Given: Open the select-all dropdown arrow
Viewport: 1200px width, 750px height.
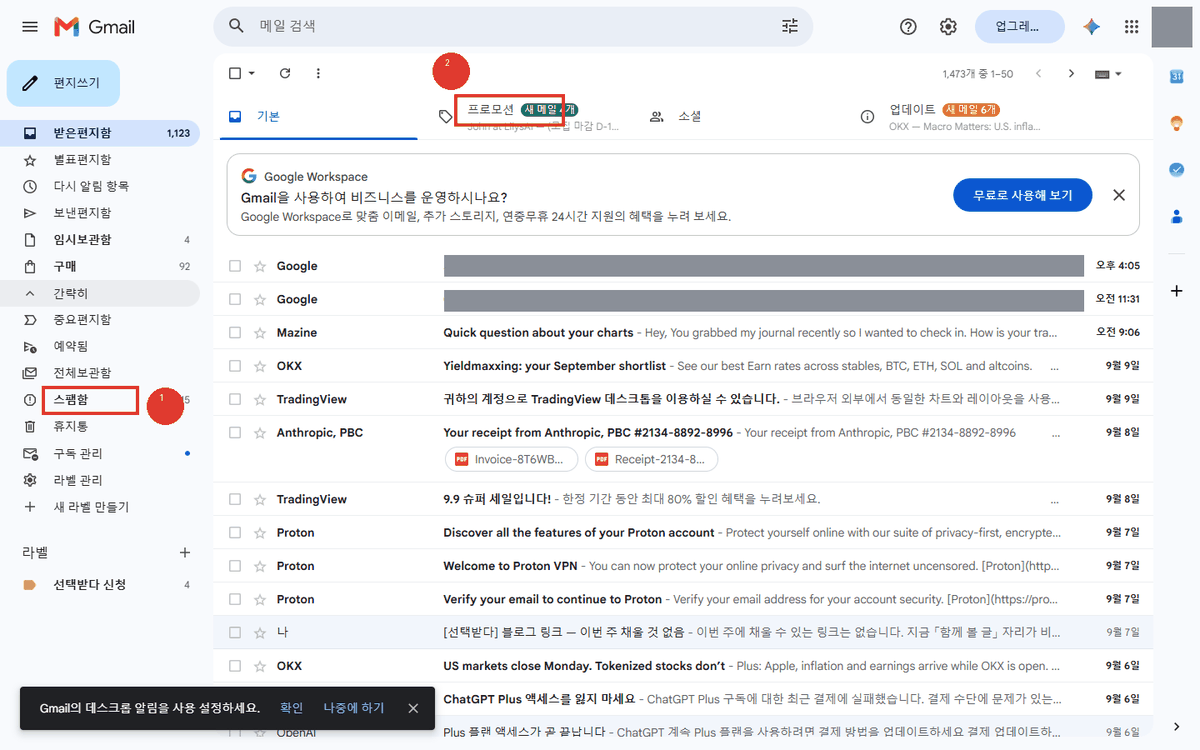Looking at the screenshot, I should click(x=252, y=73).
